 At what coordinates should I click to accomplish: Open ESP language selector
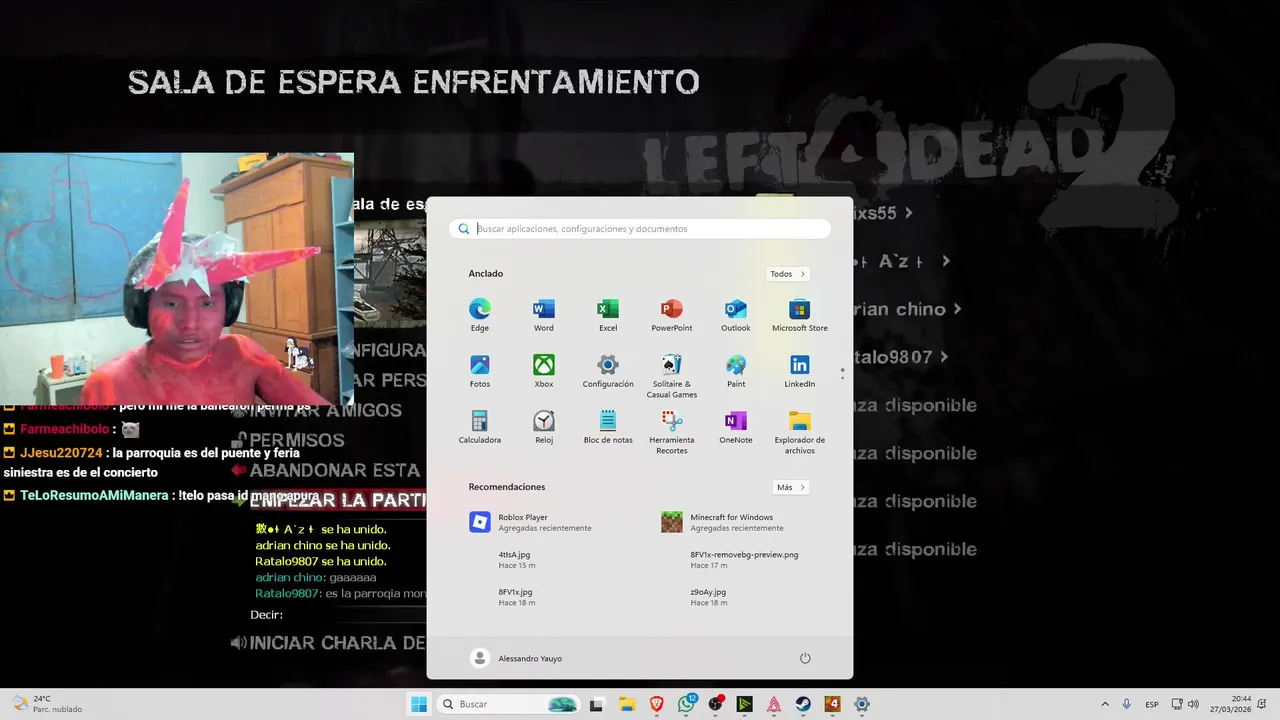pos(1152,704)
